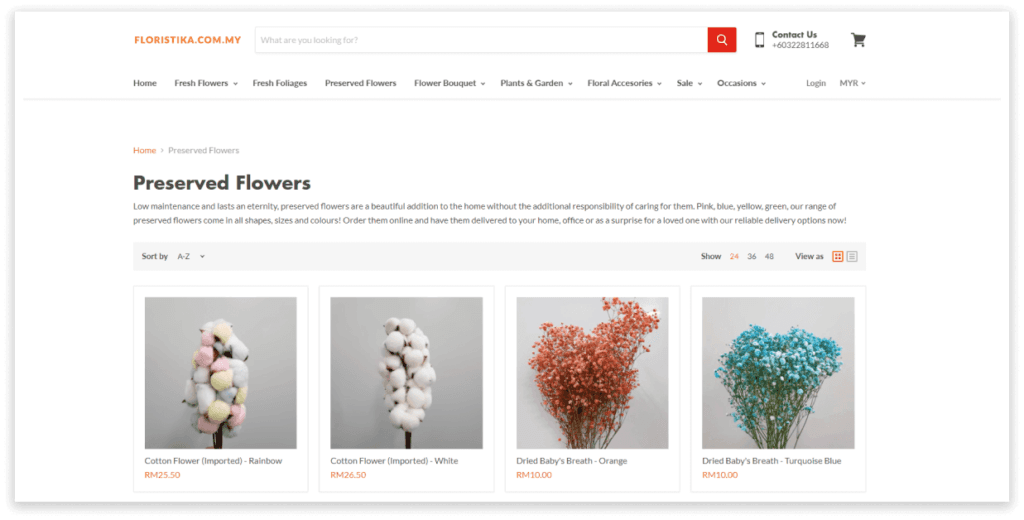The width and height of the screenshot is (1024, 520).
Task: Click the red search magnifier button
Action: click(x=722, y=40)
